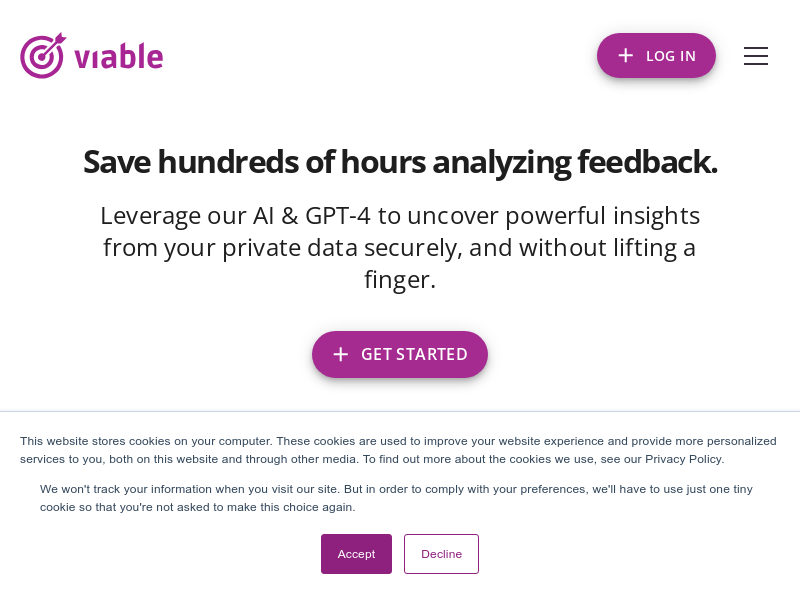Click the purple "viable" wordmark

click(x=118, y=57)
